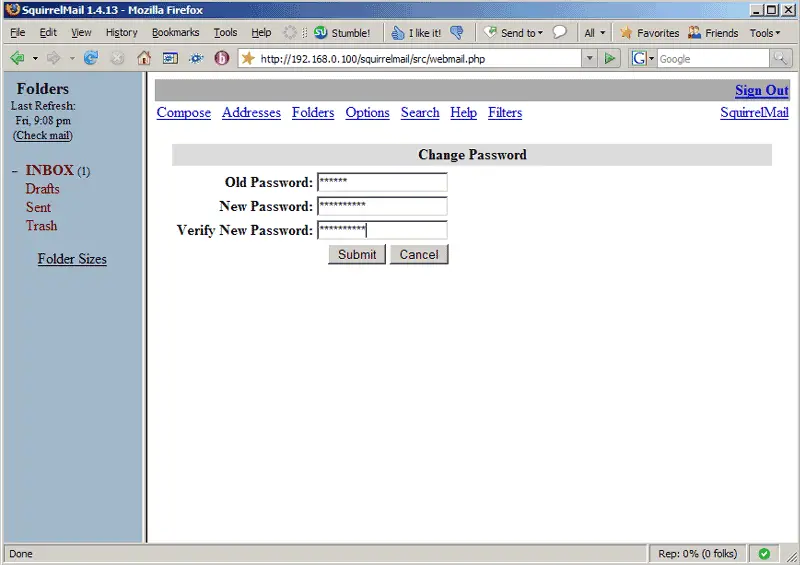The image size is (800, 565).
Task: Open the Help menu in the menu bar
Action: pos(261,33)
